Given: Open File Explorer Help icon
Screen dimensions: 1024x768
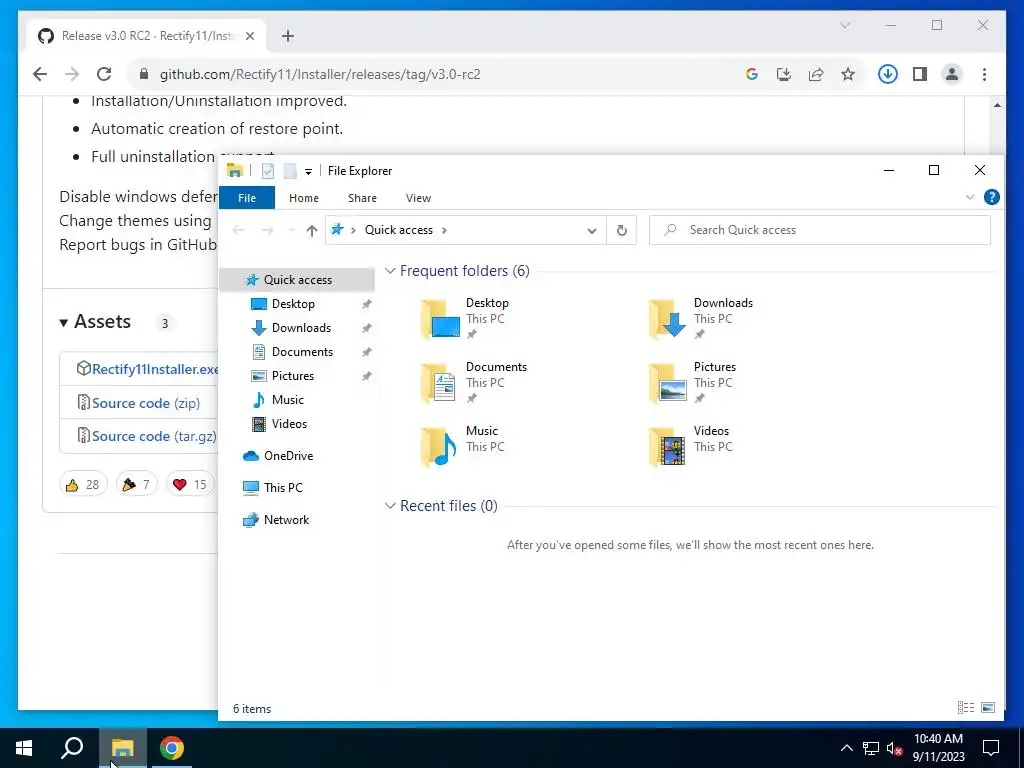Looking at the screenshot, I should [991, 197].
